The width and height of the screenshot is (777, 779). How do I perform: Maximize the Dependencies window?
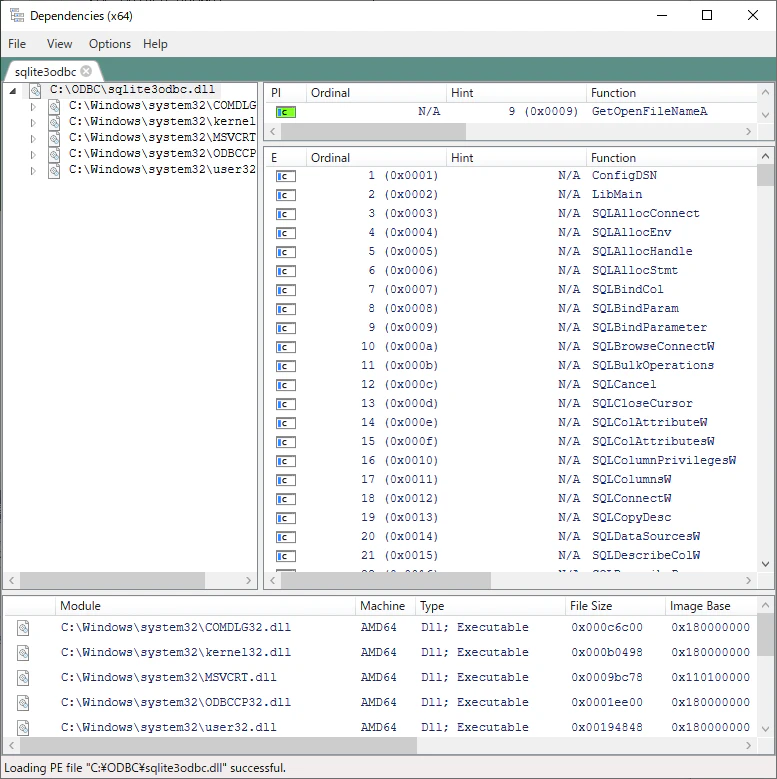click(x=707, y=15)
